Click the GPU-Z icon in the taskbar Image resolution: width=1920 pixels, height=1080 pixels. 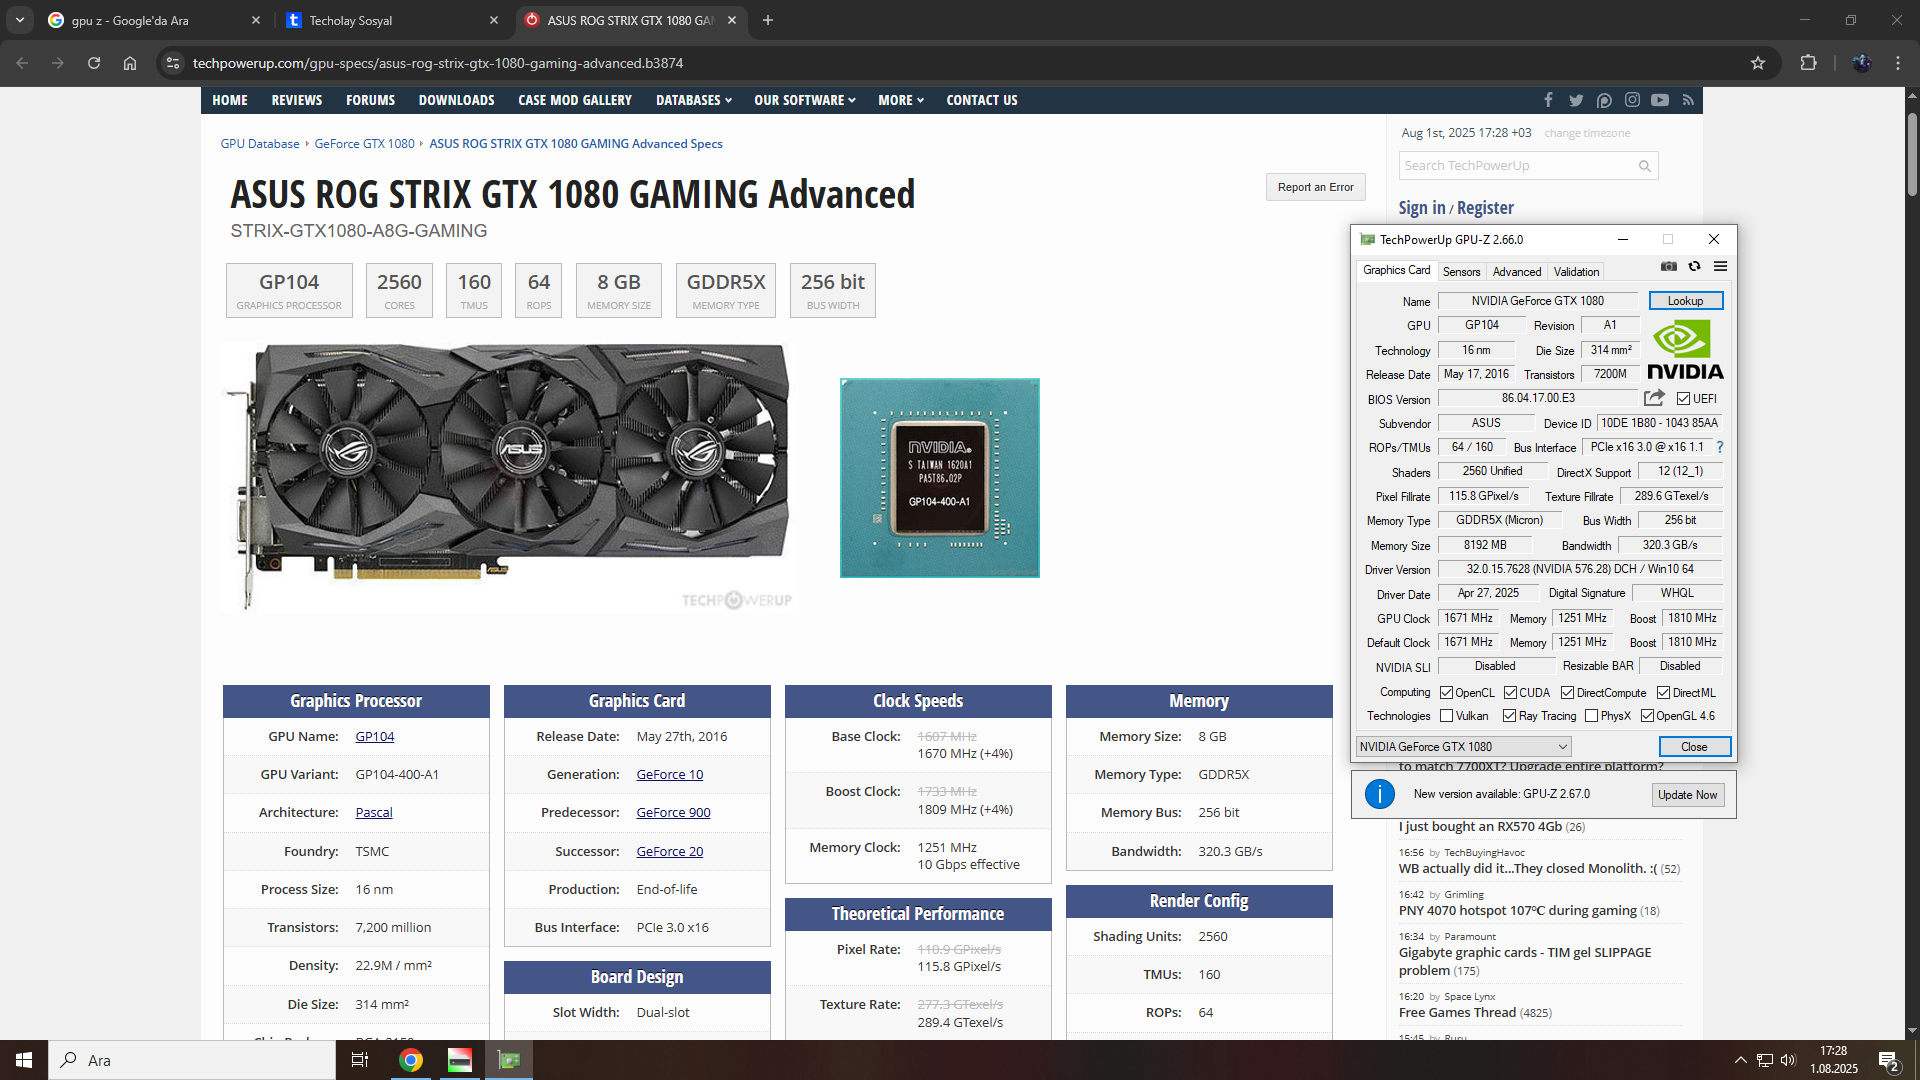pos(509,1060)
